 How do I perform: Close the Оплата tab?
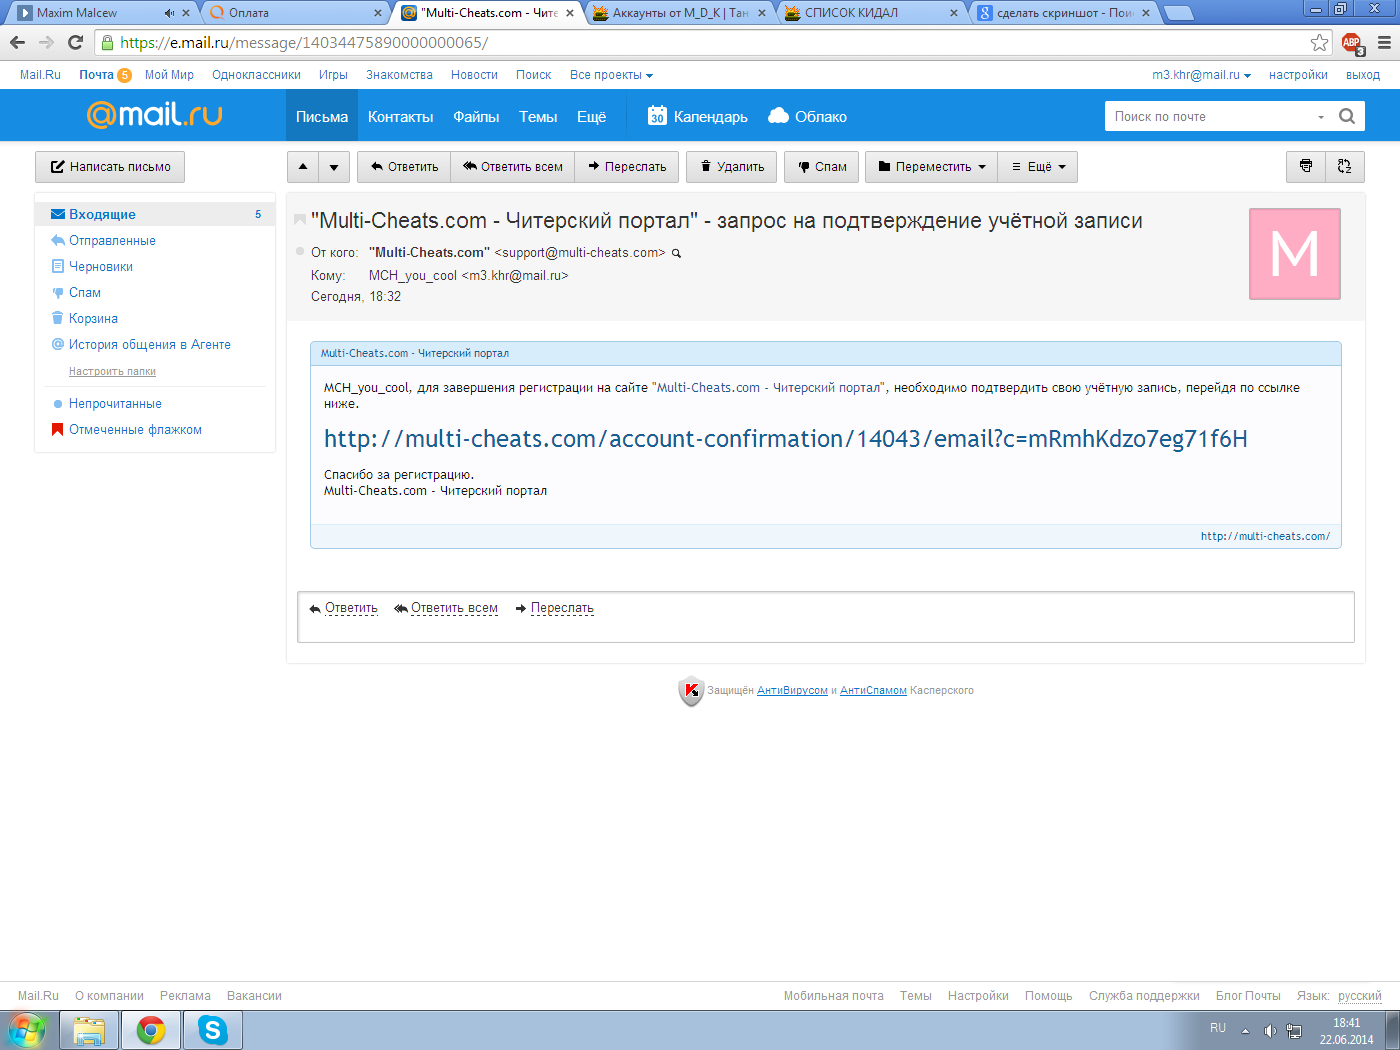(x=378, y=13)
